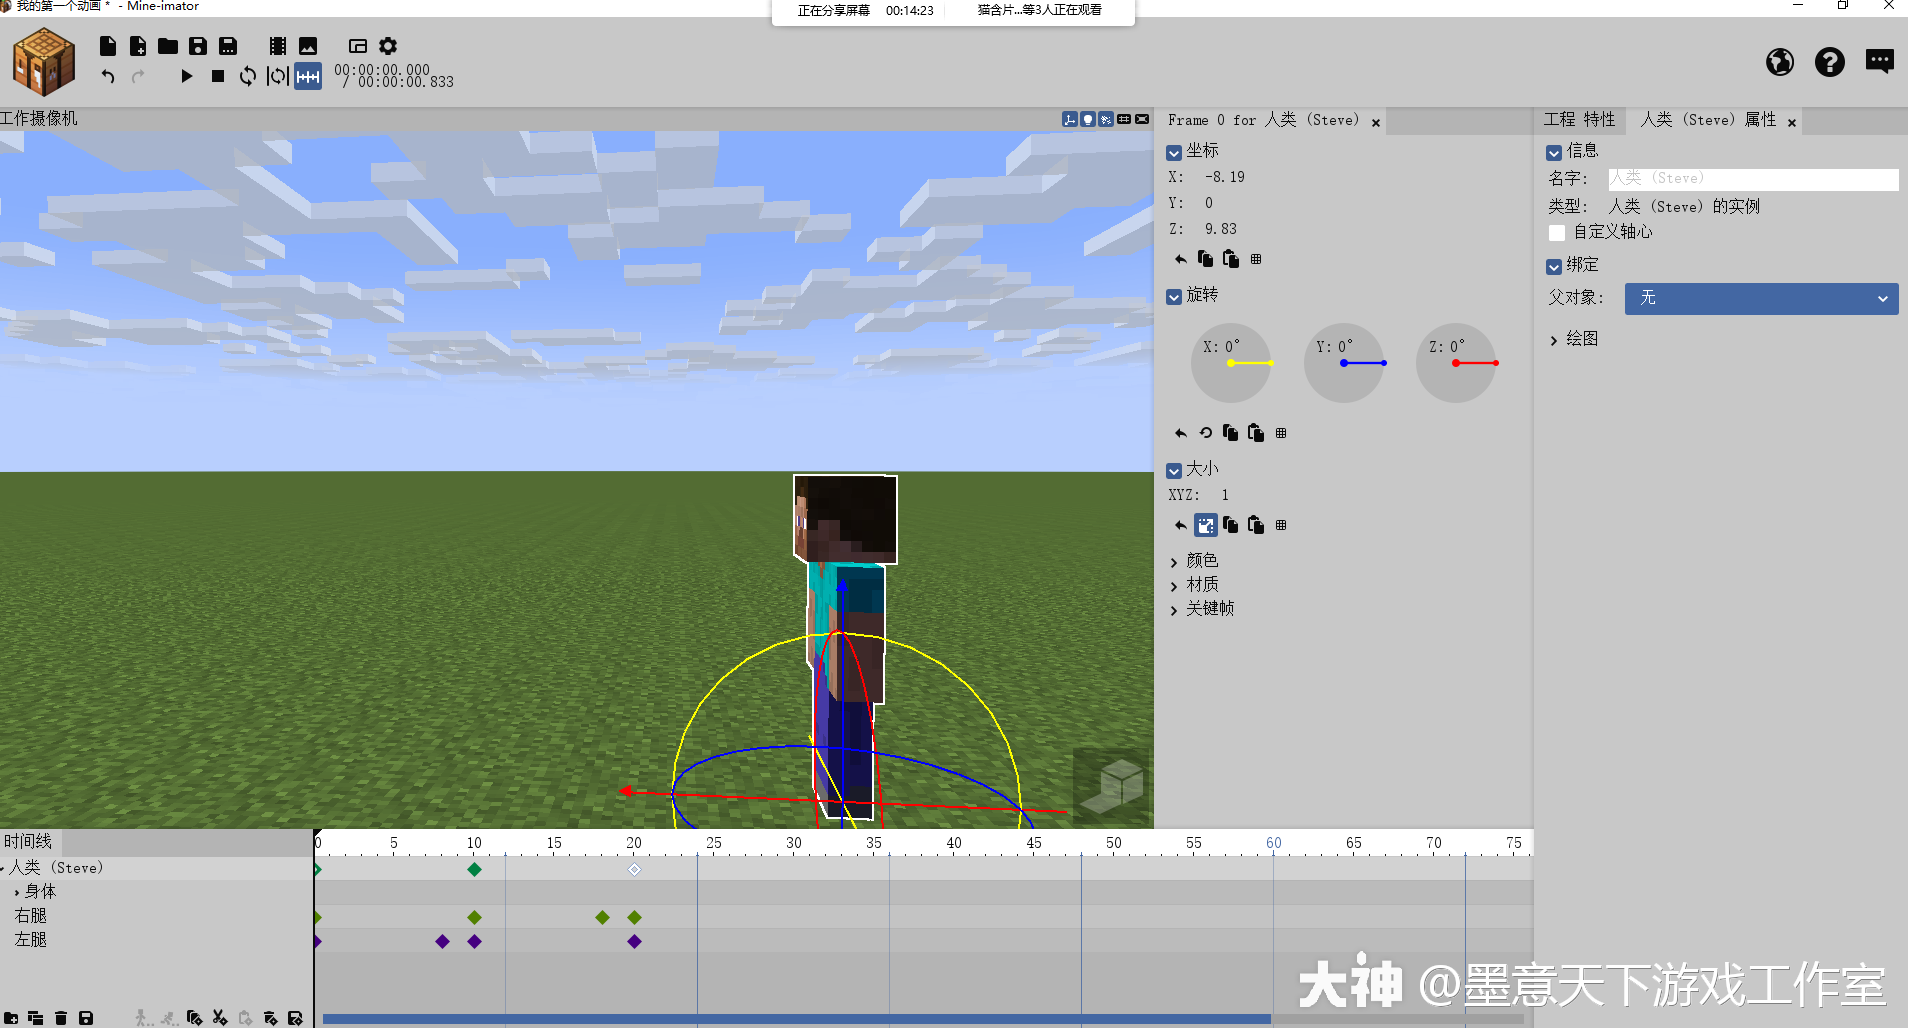Duplicate timeline using the stacked windows icon

point(36,1018)
